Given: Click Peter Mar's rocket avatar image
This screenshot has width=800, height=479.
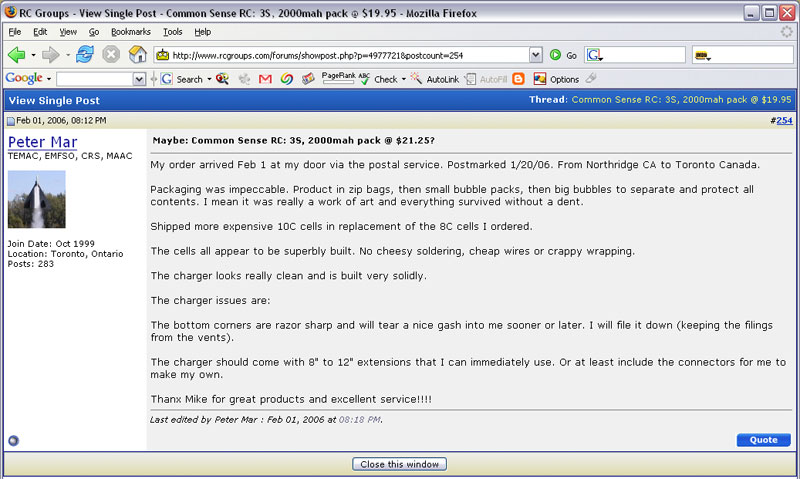Looking at the screenshot, I should click(x=37, y=199).
